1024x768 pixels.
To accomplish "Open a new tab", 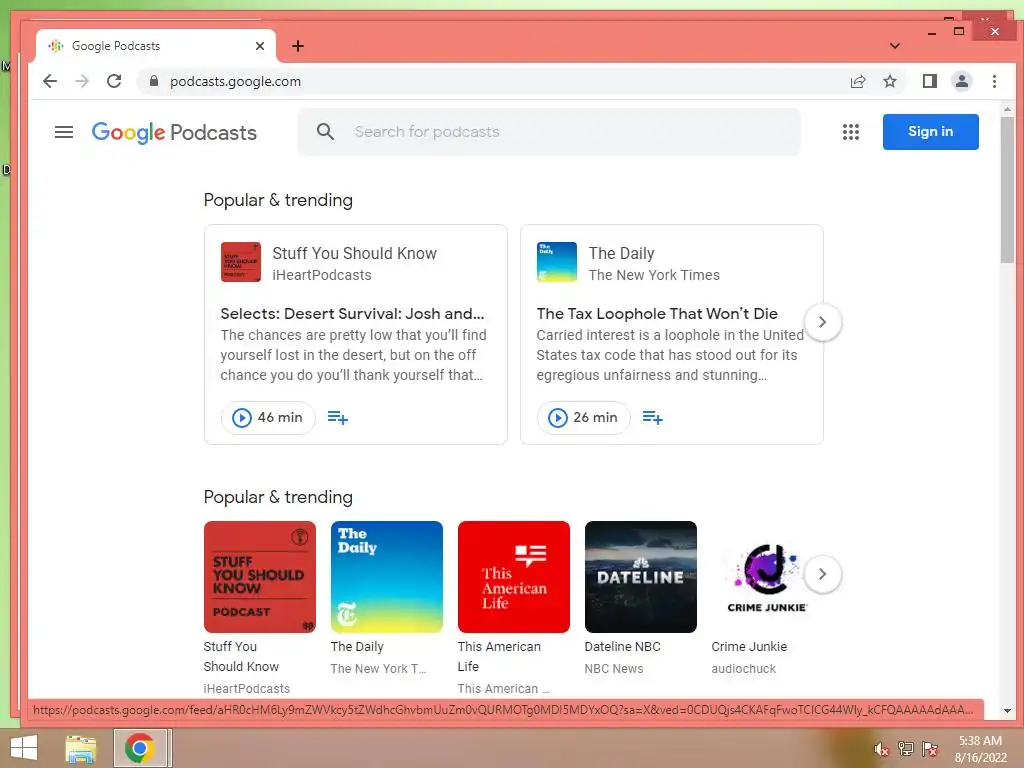I will pyautogui.click(x=298, y=46).
